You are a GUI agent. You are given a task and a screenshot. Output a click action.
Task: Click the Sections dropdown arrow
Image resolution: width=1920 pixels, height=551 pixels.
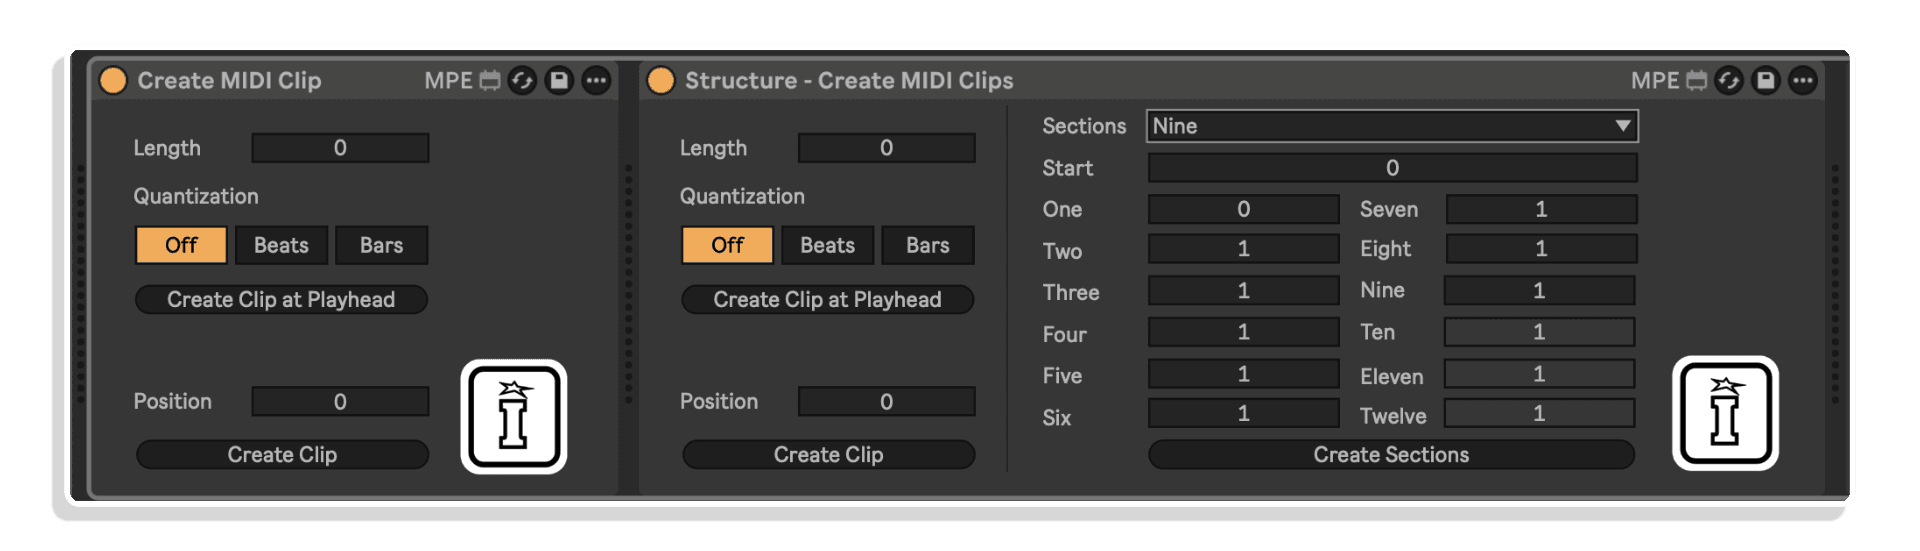(x=1622, y=126)
